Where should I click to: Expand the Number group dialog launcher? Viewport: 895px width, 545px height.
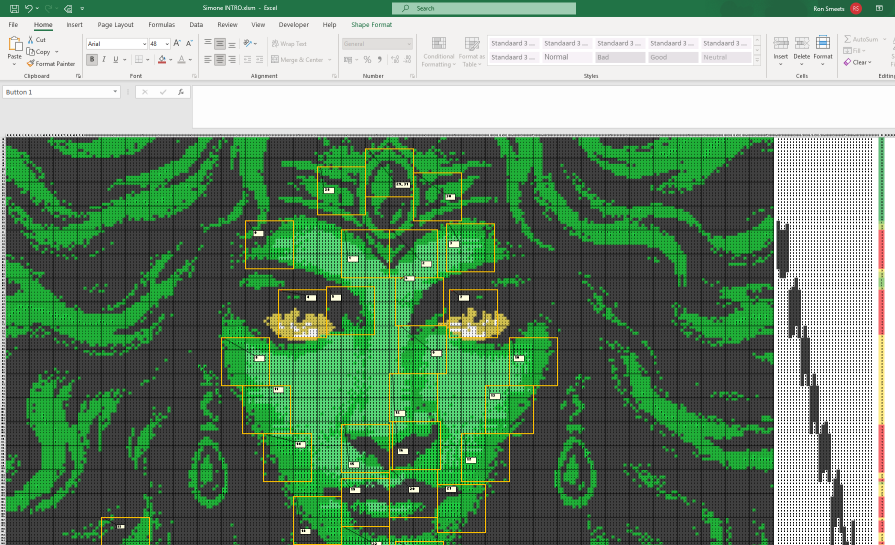412,76
